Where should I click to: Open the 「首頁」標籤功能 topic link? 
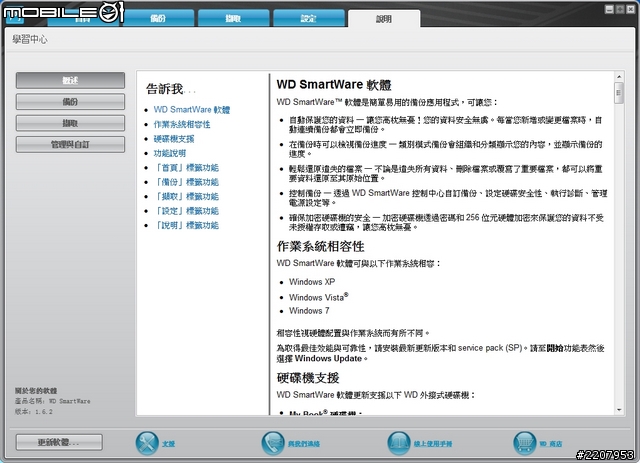coord(186,168)
